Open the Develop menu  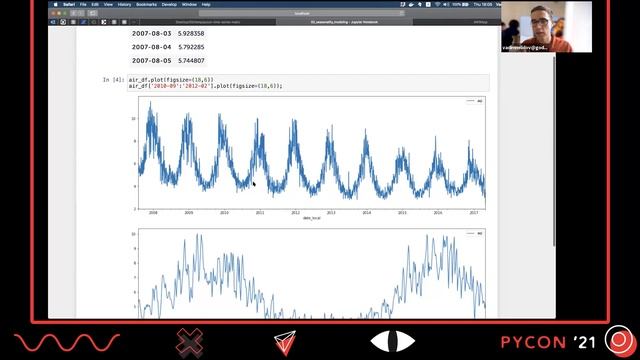pyautogui.click(x=169, y=4)
